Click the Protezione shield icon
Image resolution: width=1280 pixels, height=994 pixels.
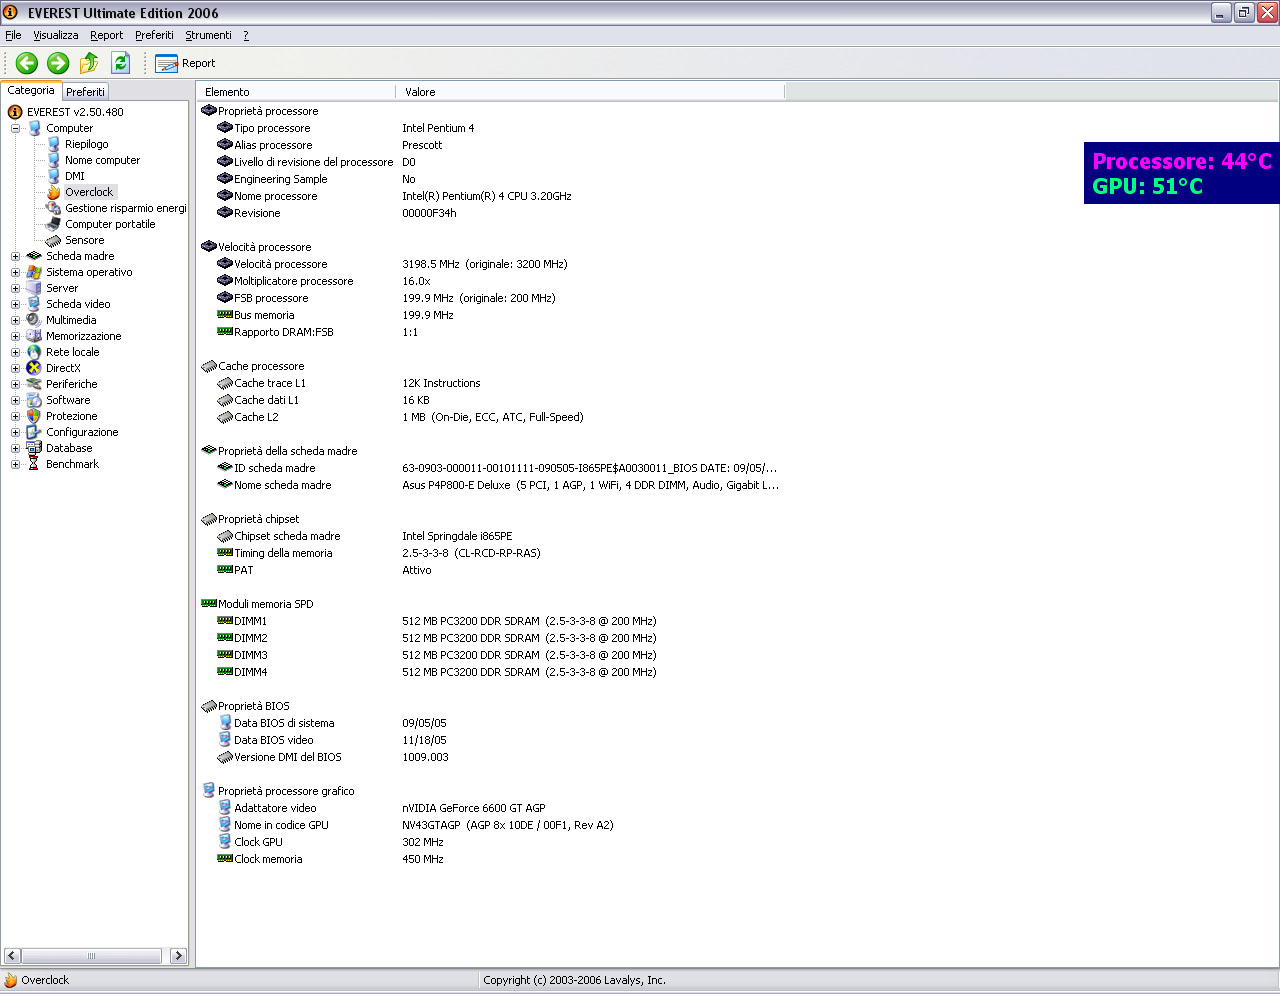pos(34,416)
